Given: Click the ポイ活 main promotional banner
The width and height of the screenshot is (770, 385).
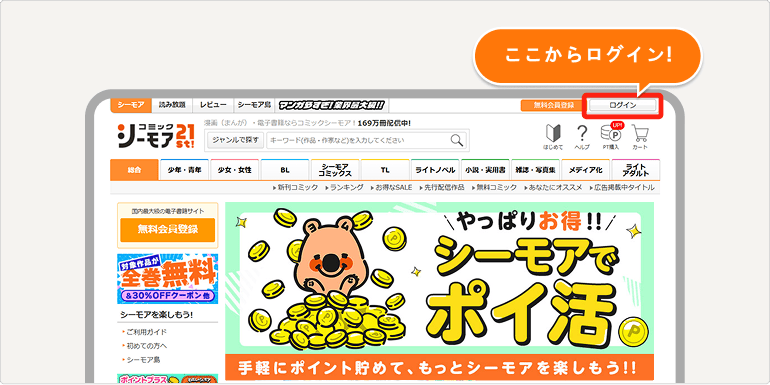Looking at the screenshot, I should (x=440, y=292).
